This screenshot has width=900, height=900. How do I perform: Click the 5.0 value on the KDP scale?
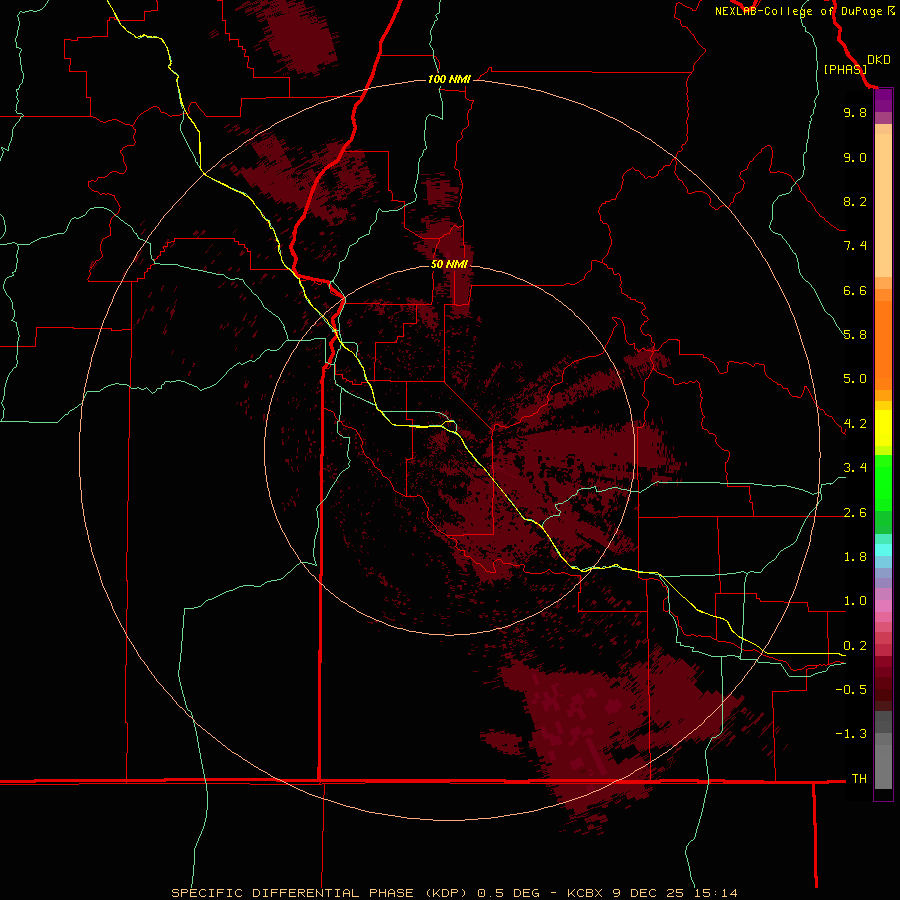[x=855, y=379]
